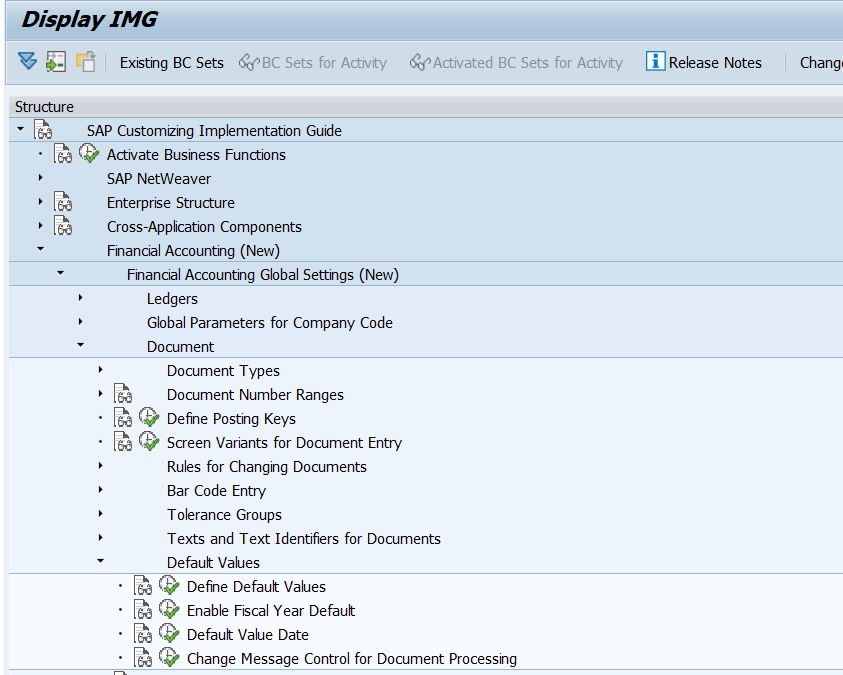
Task: Select Change Message Control for Document Processing text
Action: pyautogui.click(x=352, y=659)
